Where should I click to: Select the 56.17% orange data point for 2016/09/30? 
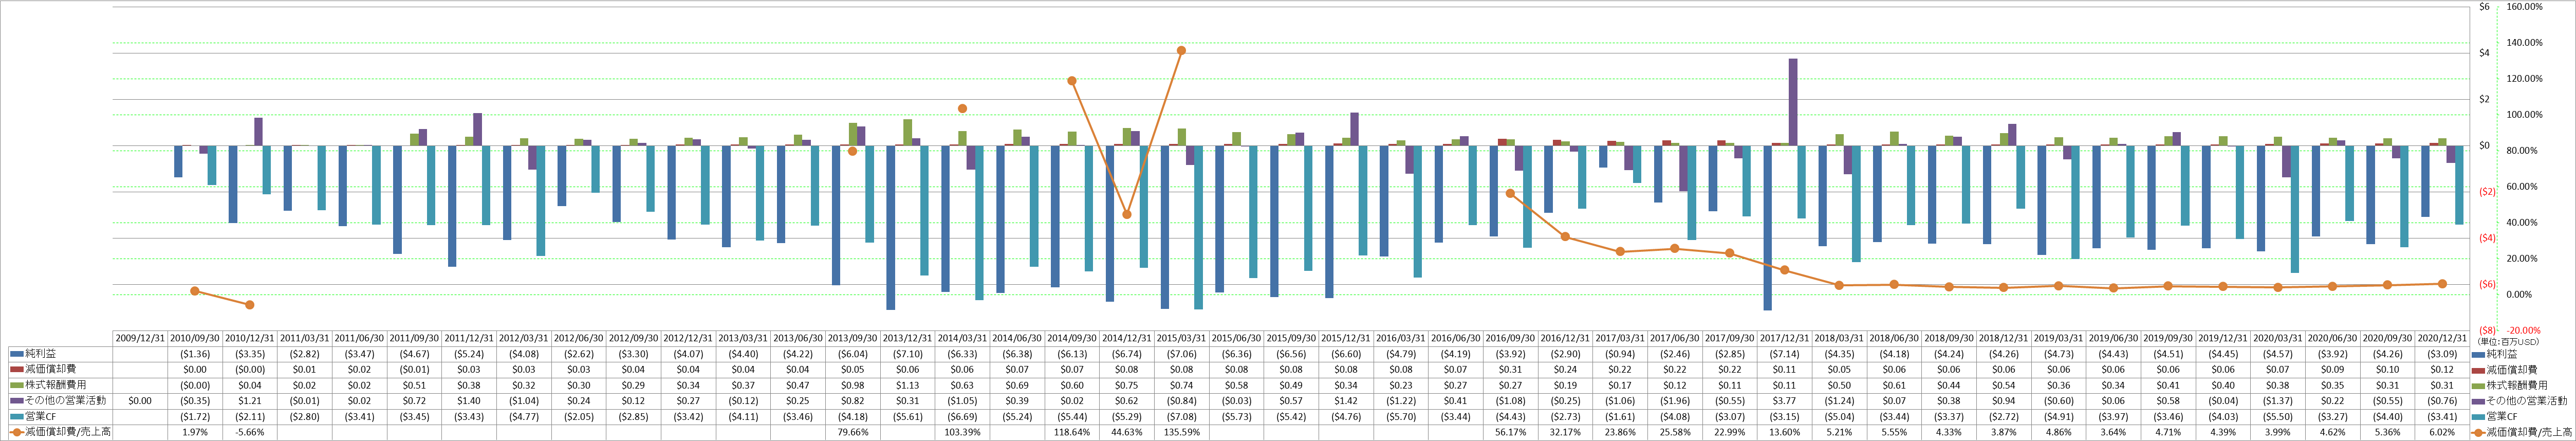coord(1510,193)
